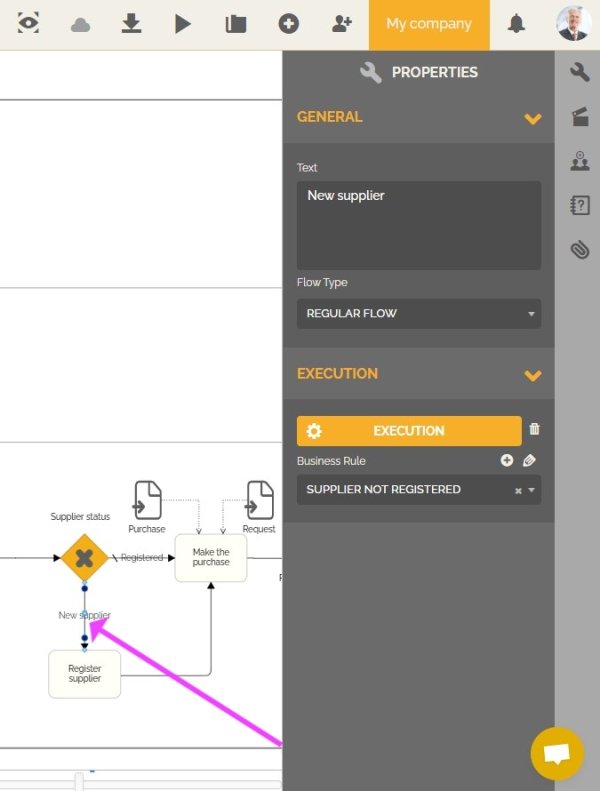Open the notifications bell
Image resolution: width=600 pixels, height=791 pixels.
click(516, 24)
